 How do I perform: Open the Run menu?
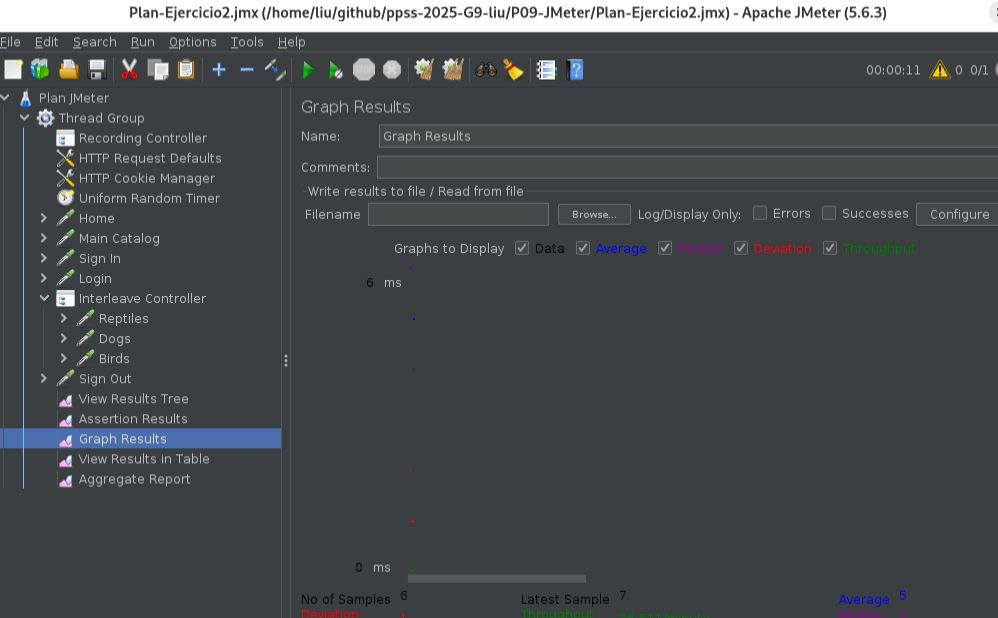[x=143, y=42]
